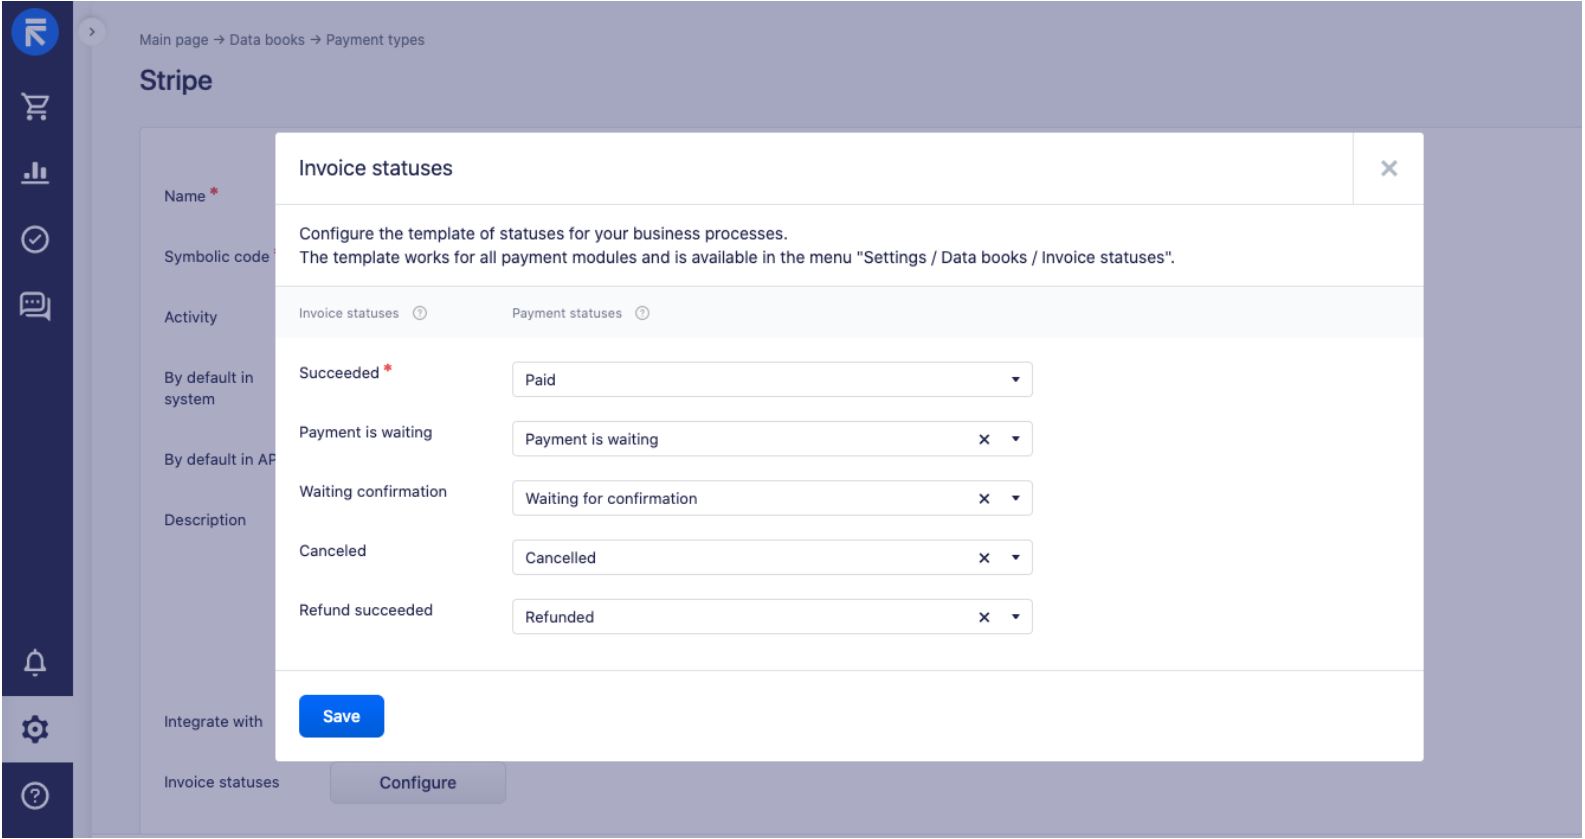Open the Notifications bell icon
The image size is (1585, 839).
(35, 662)
